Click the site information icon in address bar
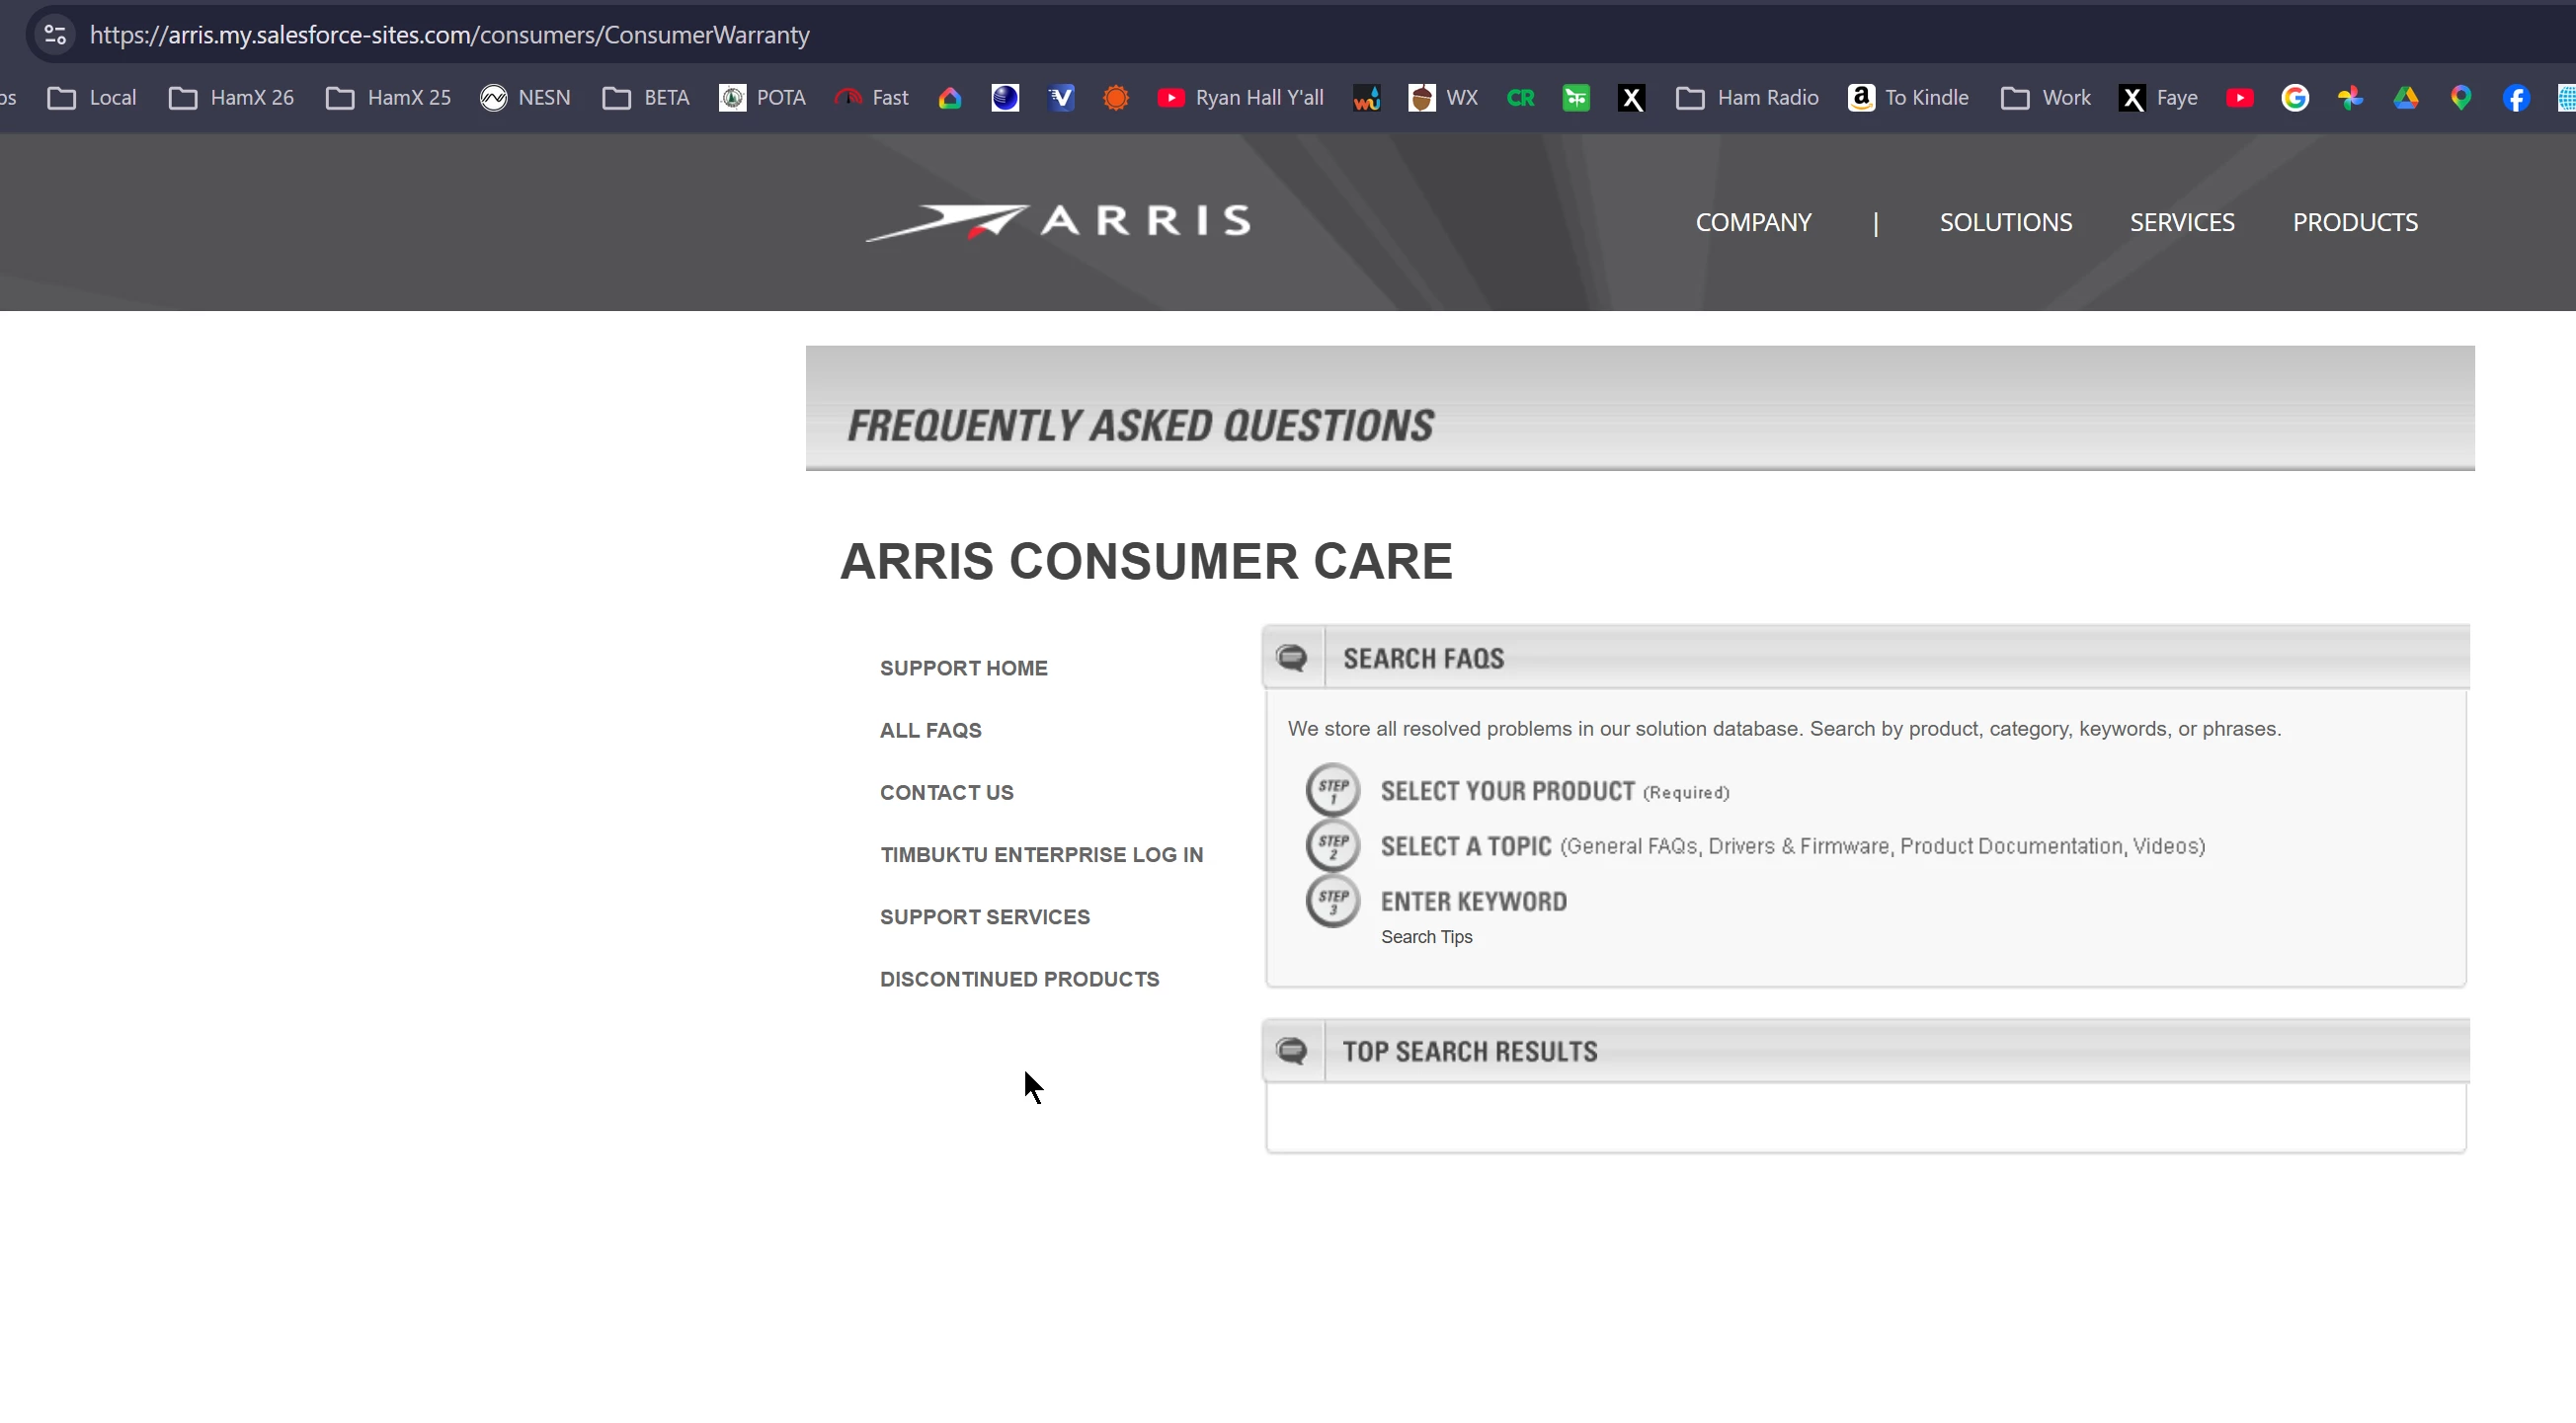This screenshot has height=1423, width=2576. pos(55,35)
